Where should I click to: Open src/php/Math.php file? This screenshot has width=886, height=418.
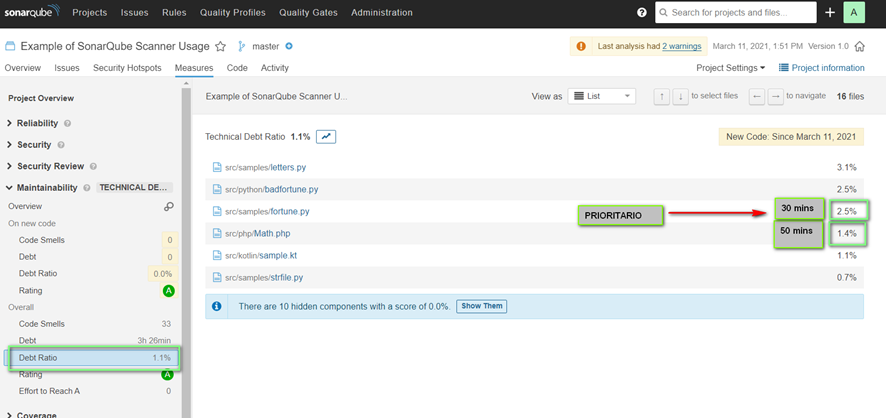tap(258, 233)
